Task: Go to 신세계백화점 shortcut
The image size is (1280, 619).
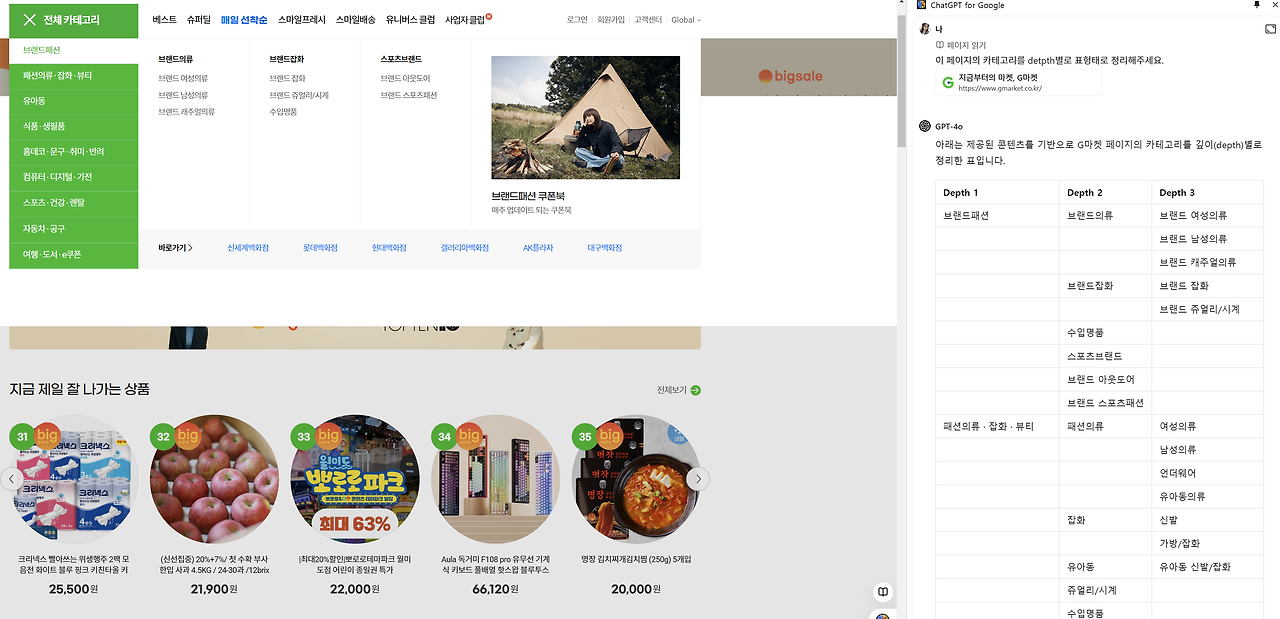Action: click(248, 248)
